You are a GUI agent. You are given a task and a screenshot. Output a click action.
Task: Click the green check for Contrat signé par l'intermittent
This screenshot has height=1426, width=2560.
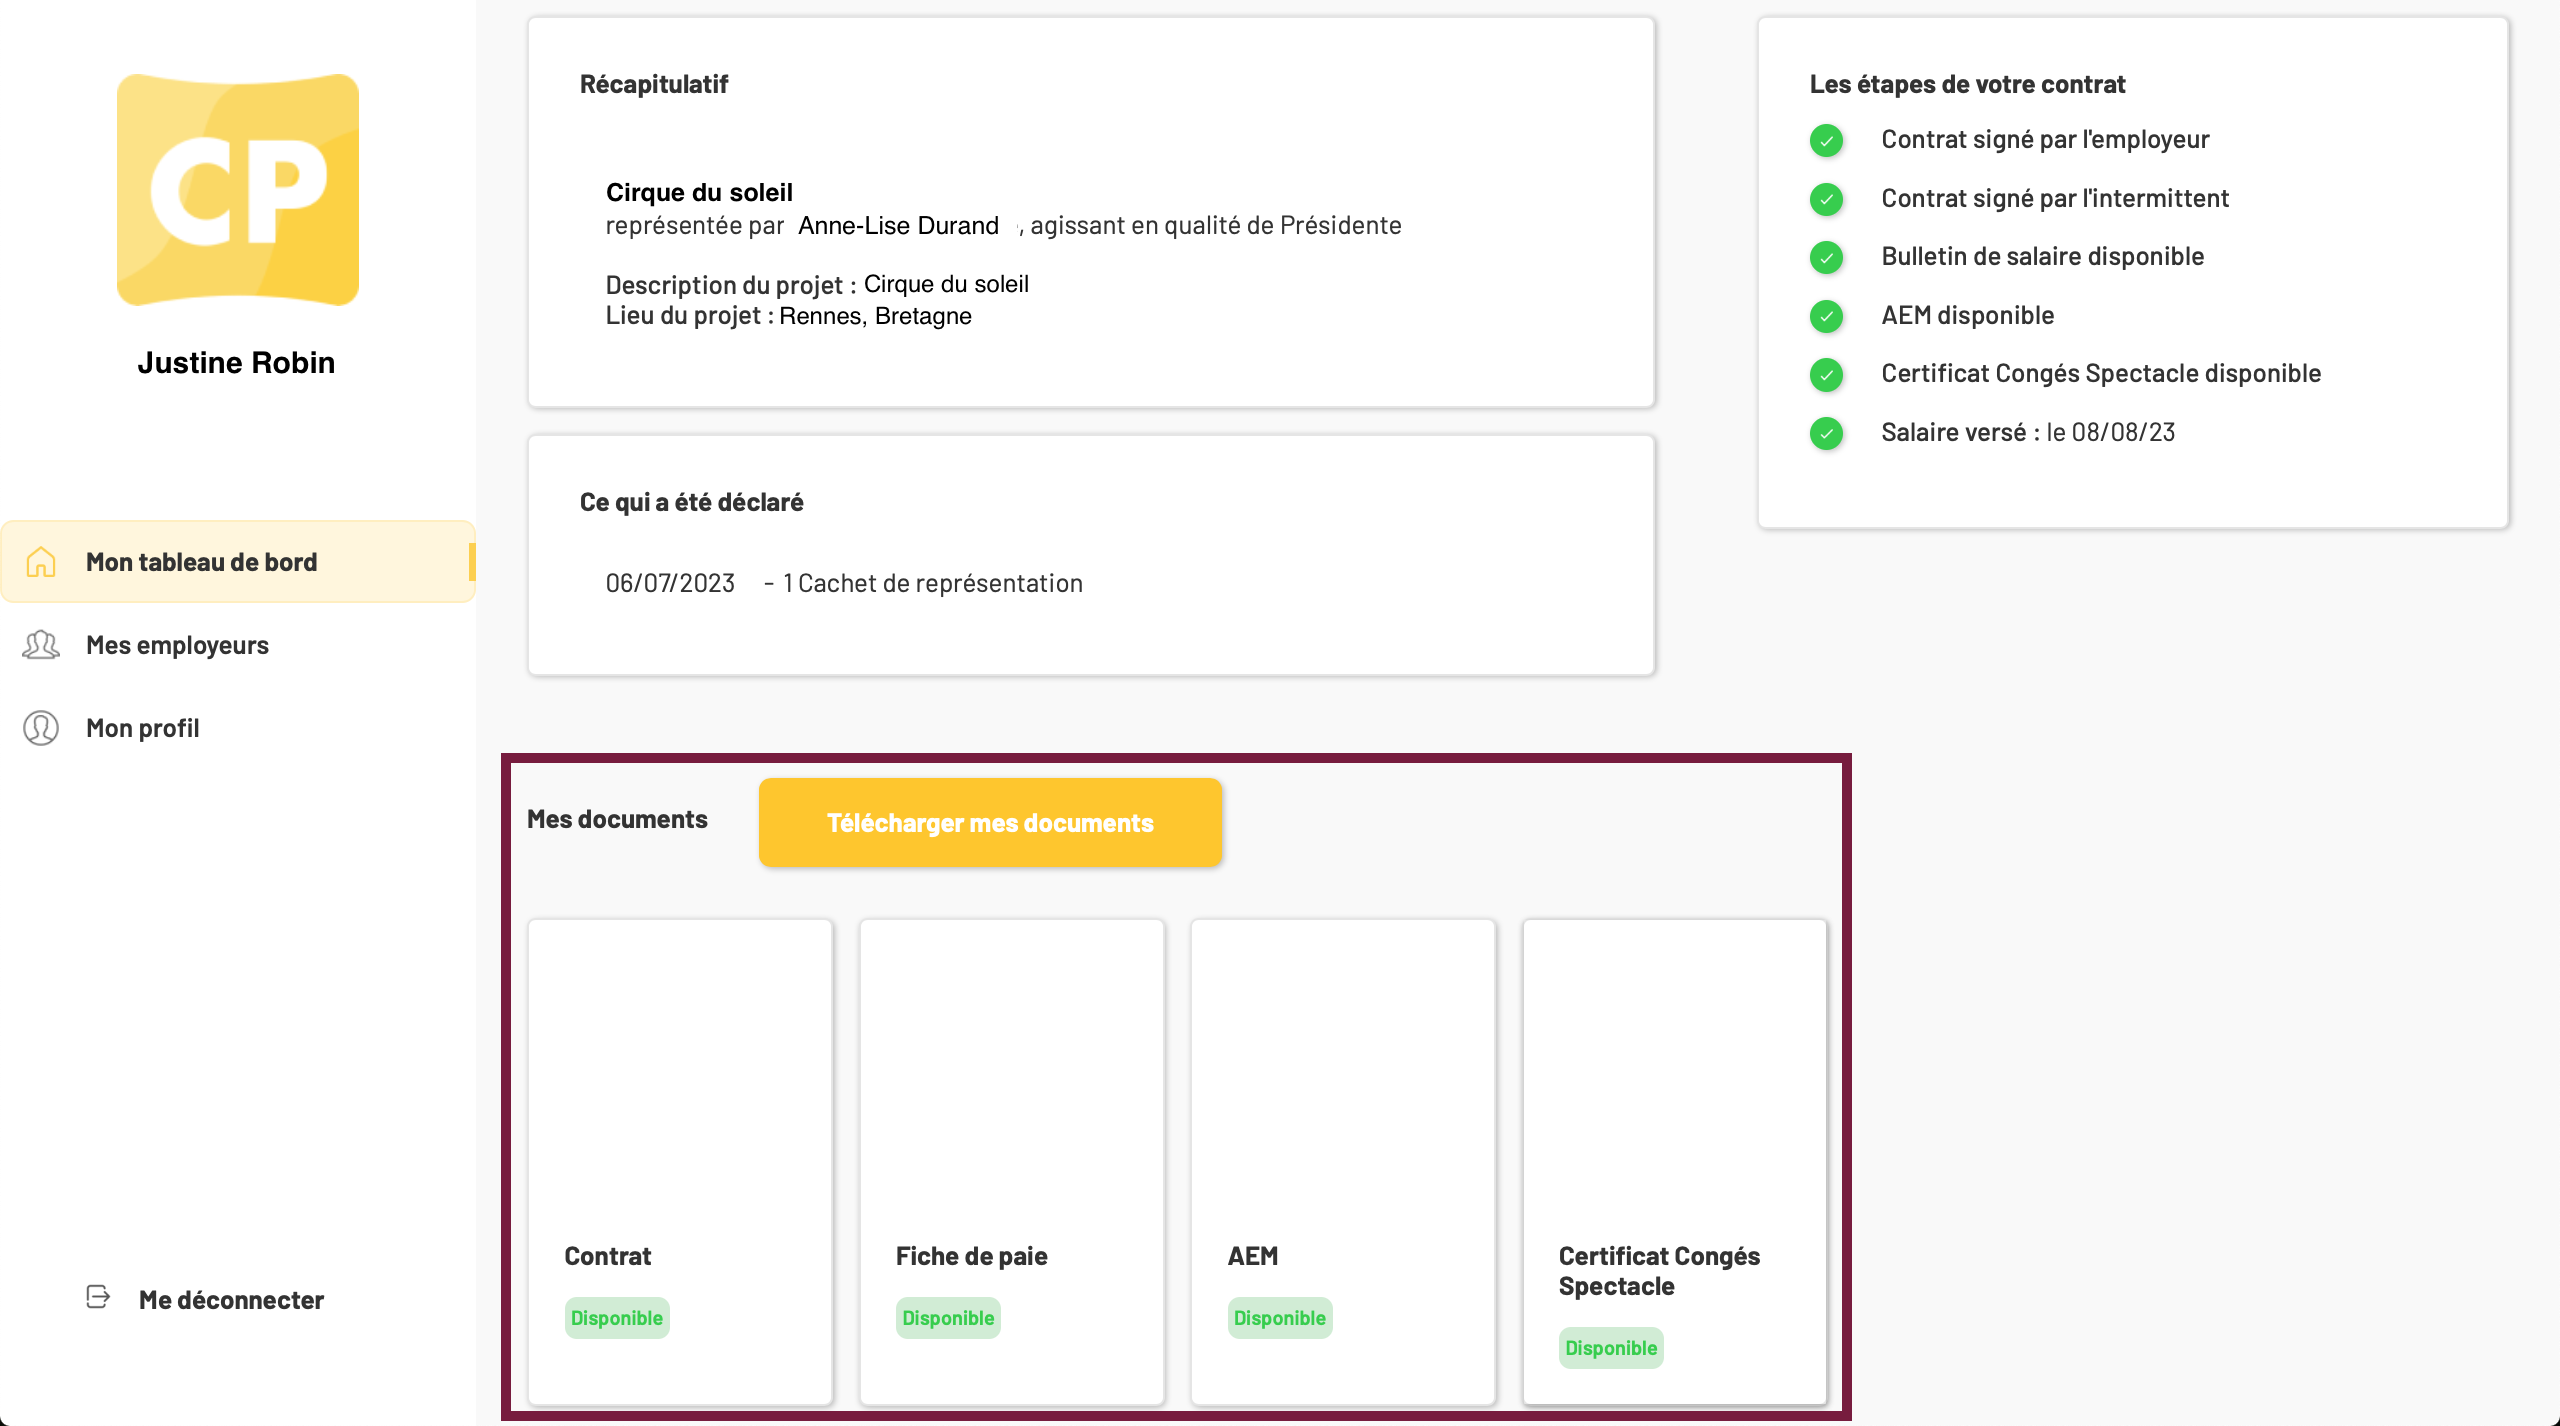click(x=1826, y=199)
